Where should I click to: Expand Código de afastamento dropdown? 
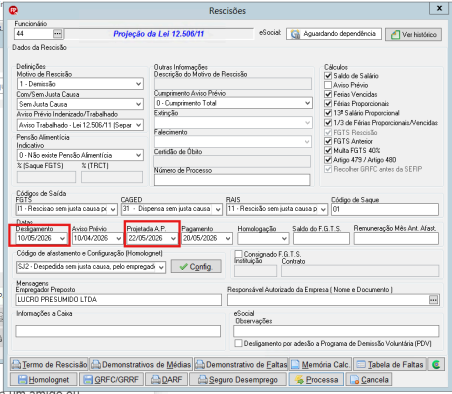161,267
